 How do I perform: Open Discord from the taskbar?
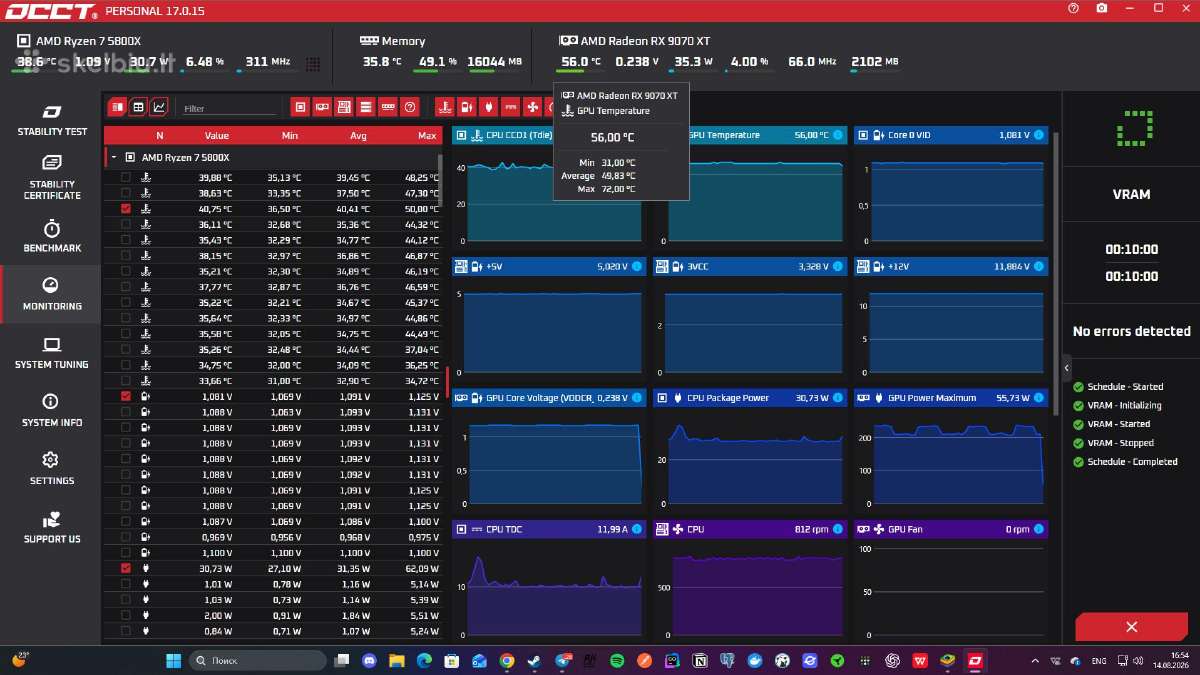[371, 660]
